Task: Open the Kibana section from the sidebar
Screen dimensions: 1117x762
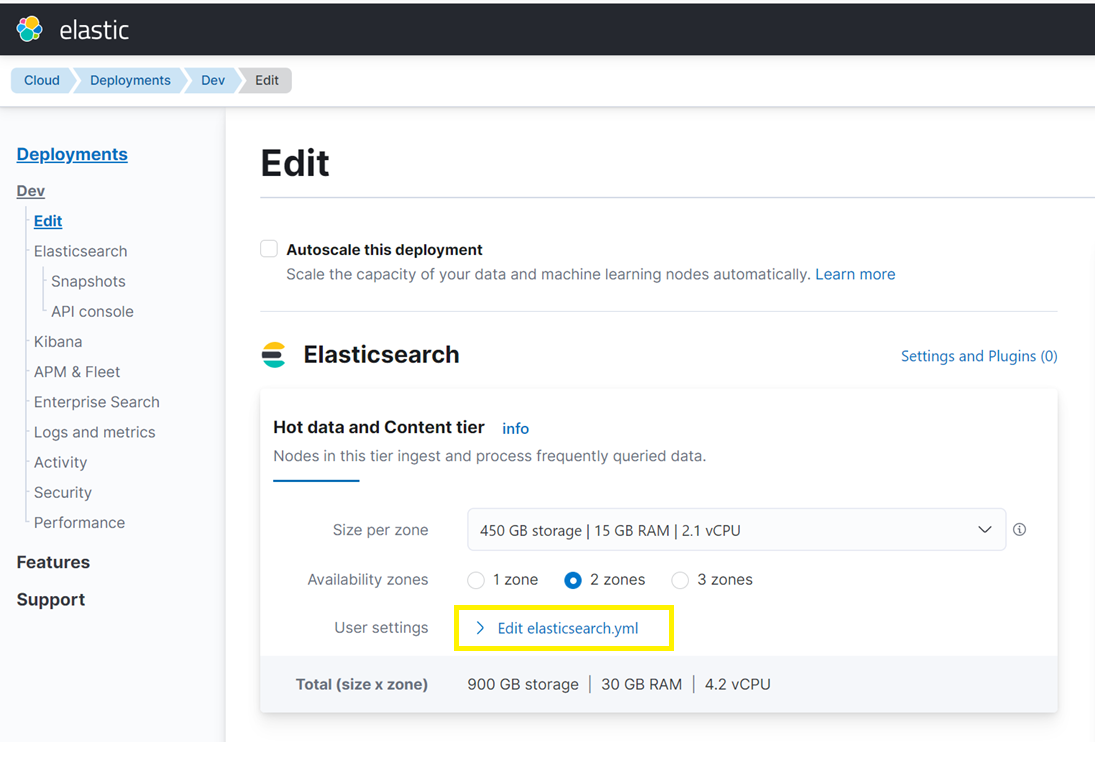Action: 57,341
